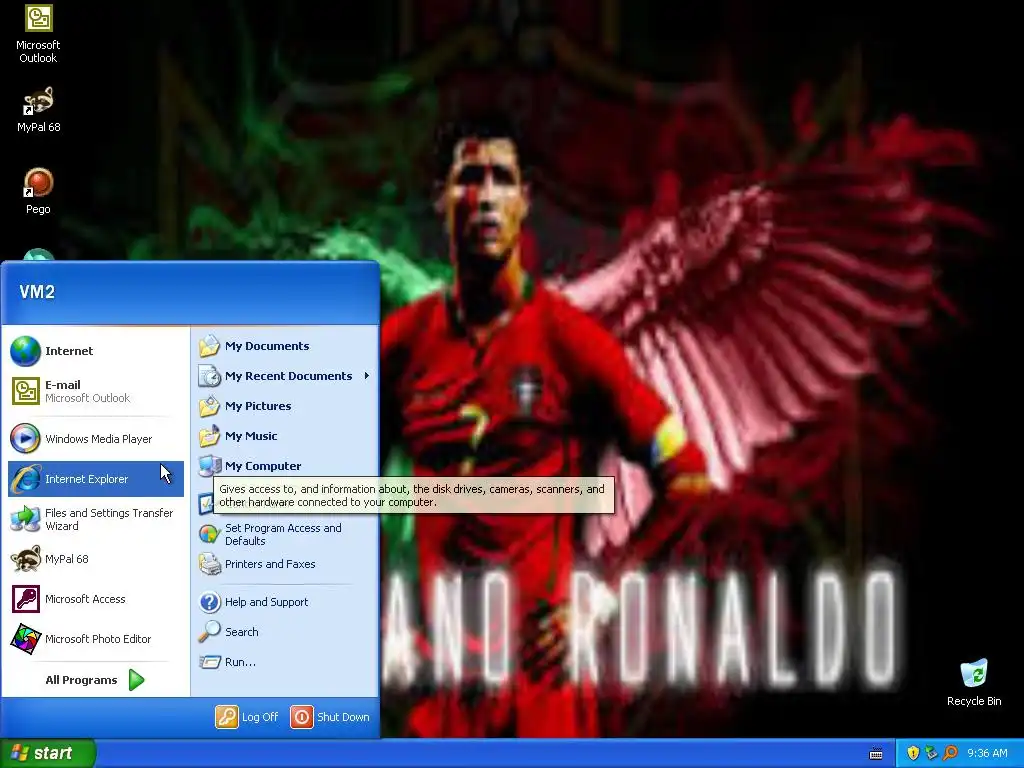Open Files and Settings Transfer Wizard
Viewport: 1024px width, 768px height.
tap(95, 519)
